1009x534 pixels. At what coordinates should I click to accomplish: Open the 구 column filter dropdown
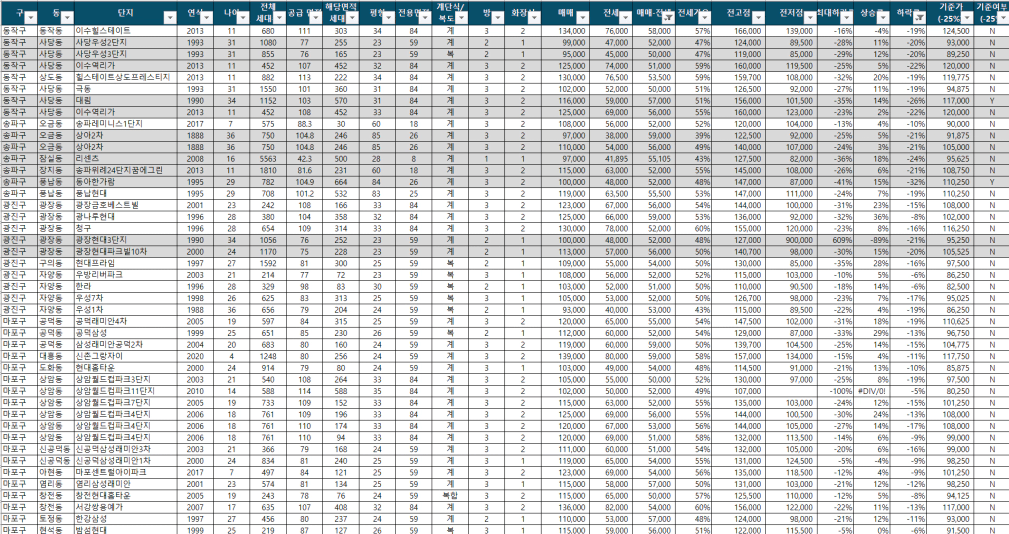[30, 18]
